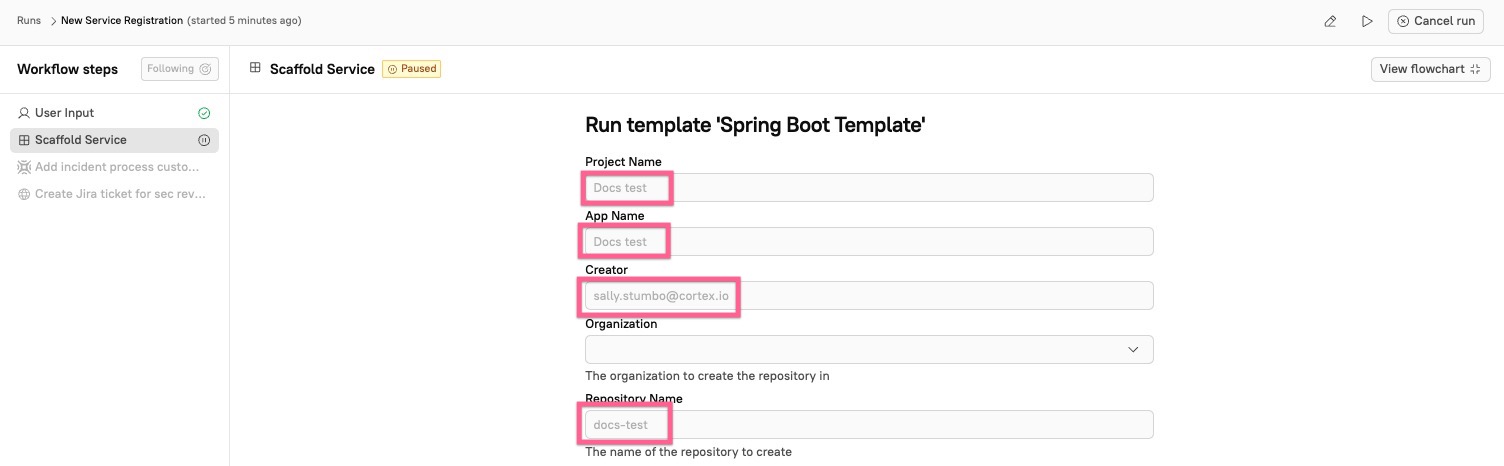Open the View flowchart button

click(1430, 69)
